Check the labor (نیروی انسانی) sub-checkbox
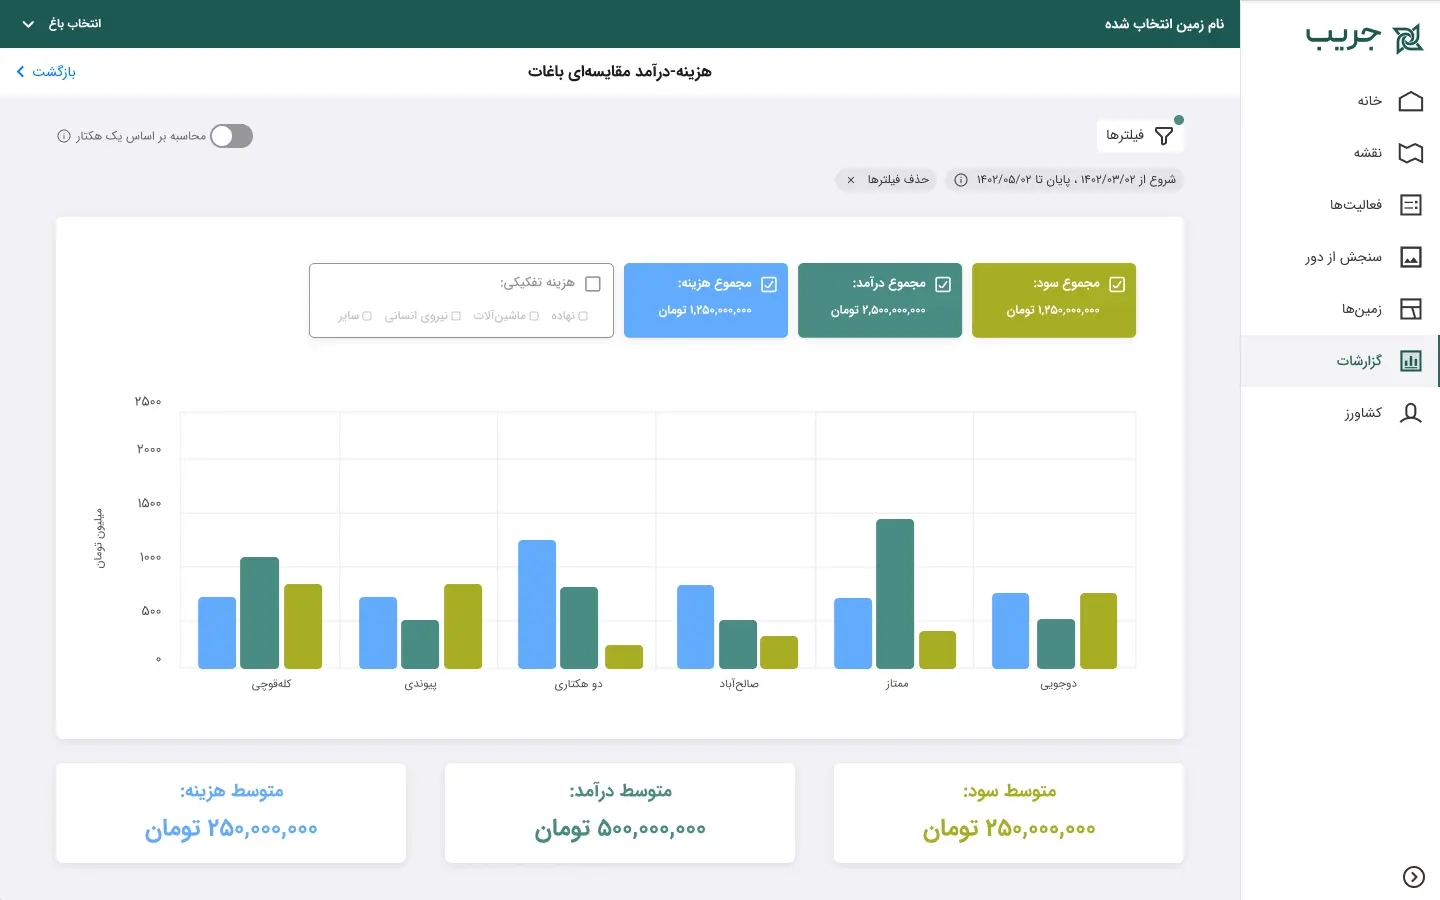Viewport: 1440px width, 900px height. click(456, 316)
